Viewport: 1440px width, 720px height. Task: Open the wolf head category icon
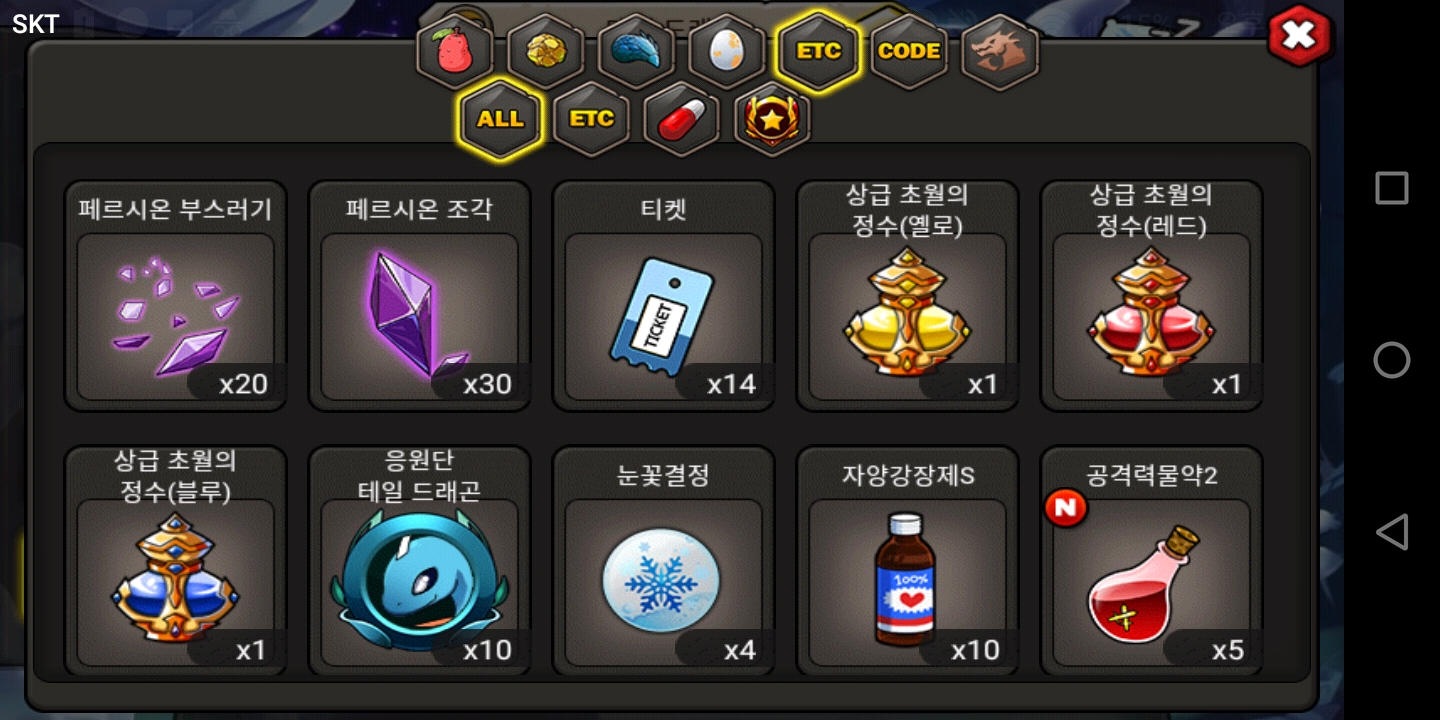[x=1000, y=51]
